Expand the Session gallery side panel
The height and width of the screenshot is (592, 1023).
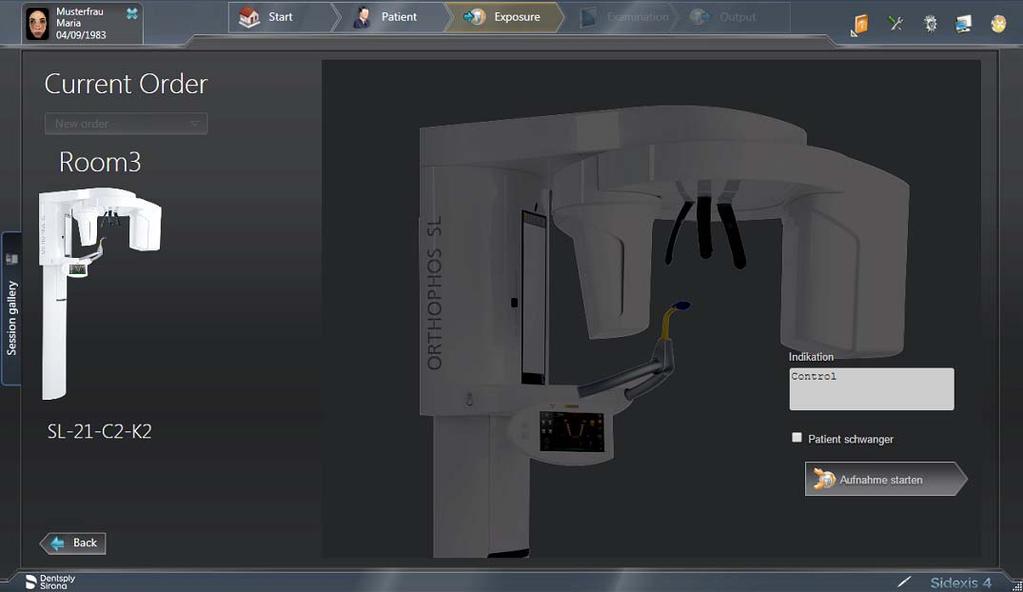click(x=11, y=309)
